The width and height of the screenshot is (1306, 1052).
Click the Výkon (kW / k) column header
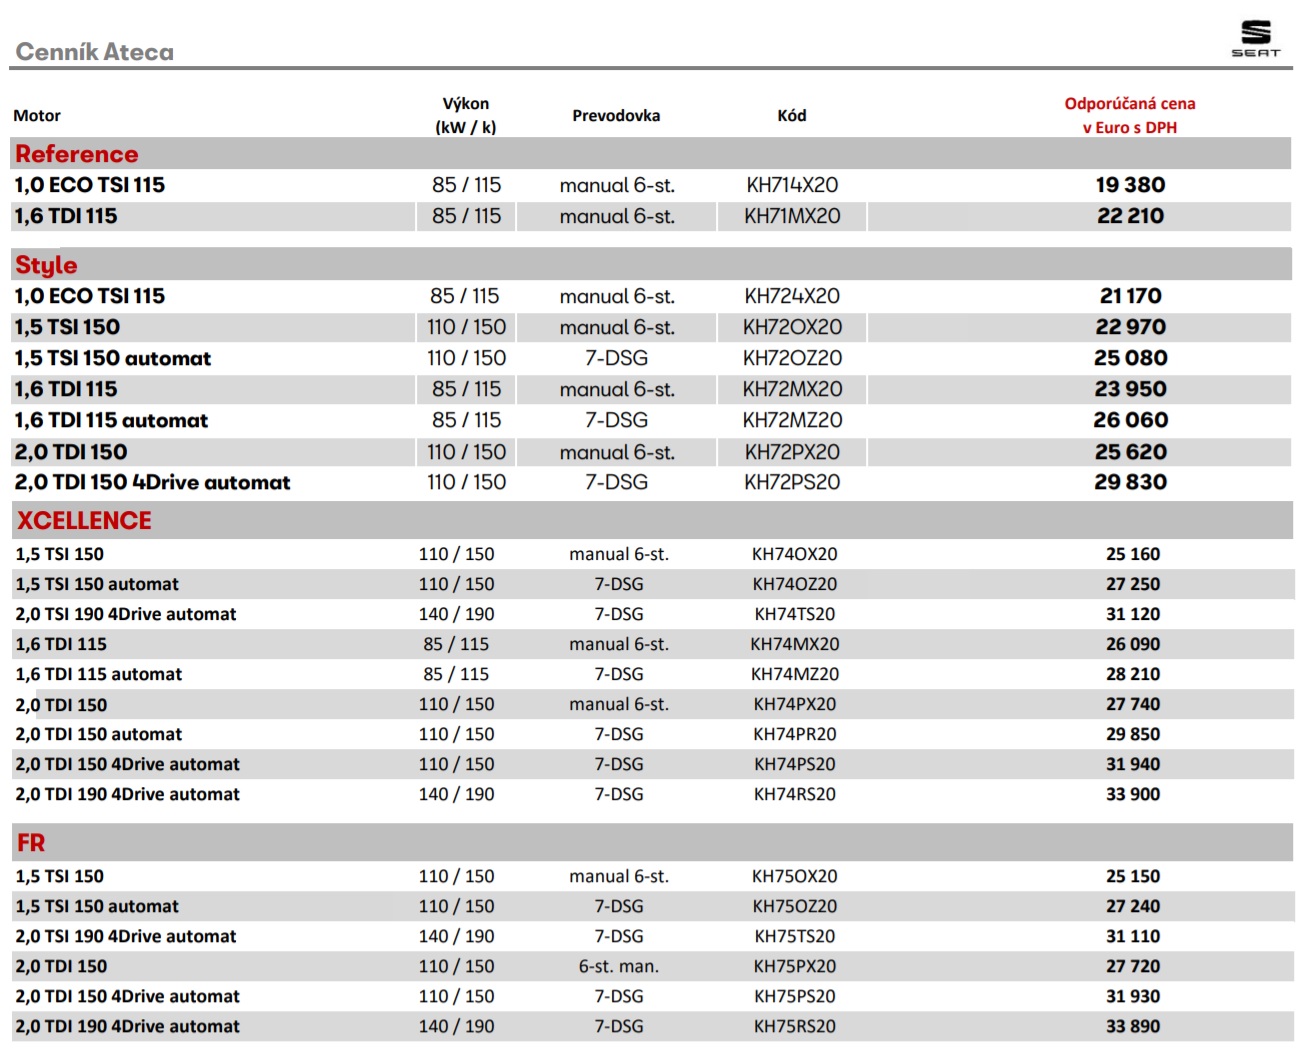click(466, 116)
